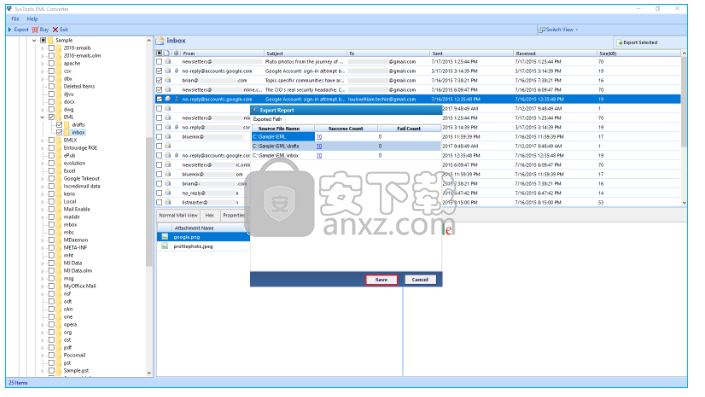Select the Sample.pst tree item

tap(76, 371)
